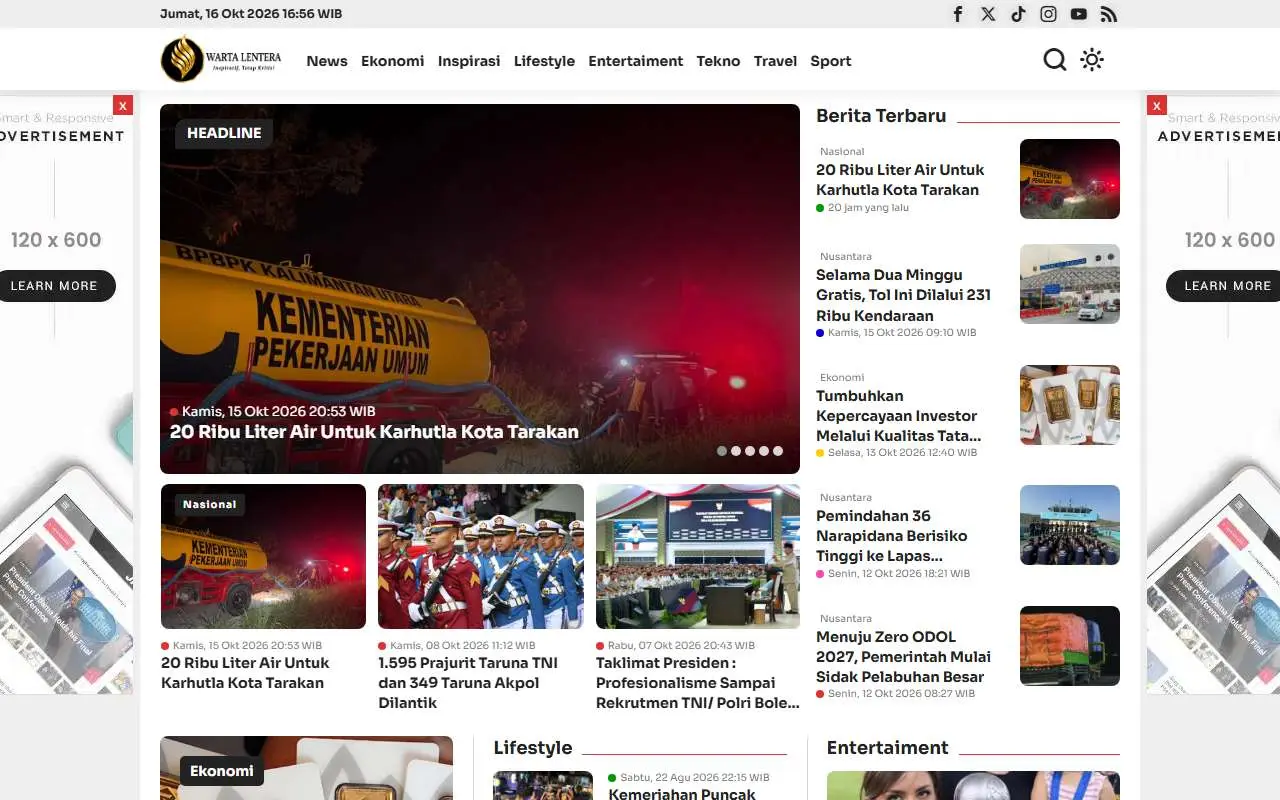This screenshot has height=800, width=1280.
Task: Open Berita Terbaru Karhutla Tarakan article
Action: point(900,180)
